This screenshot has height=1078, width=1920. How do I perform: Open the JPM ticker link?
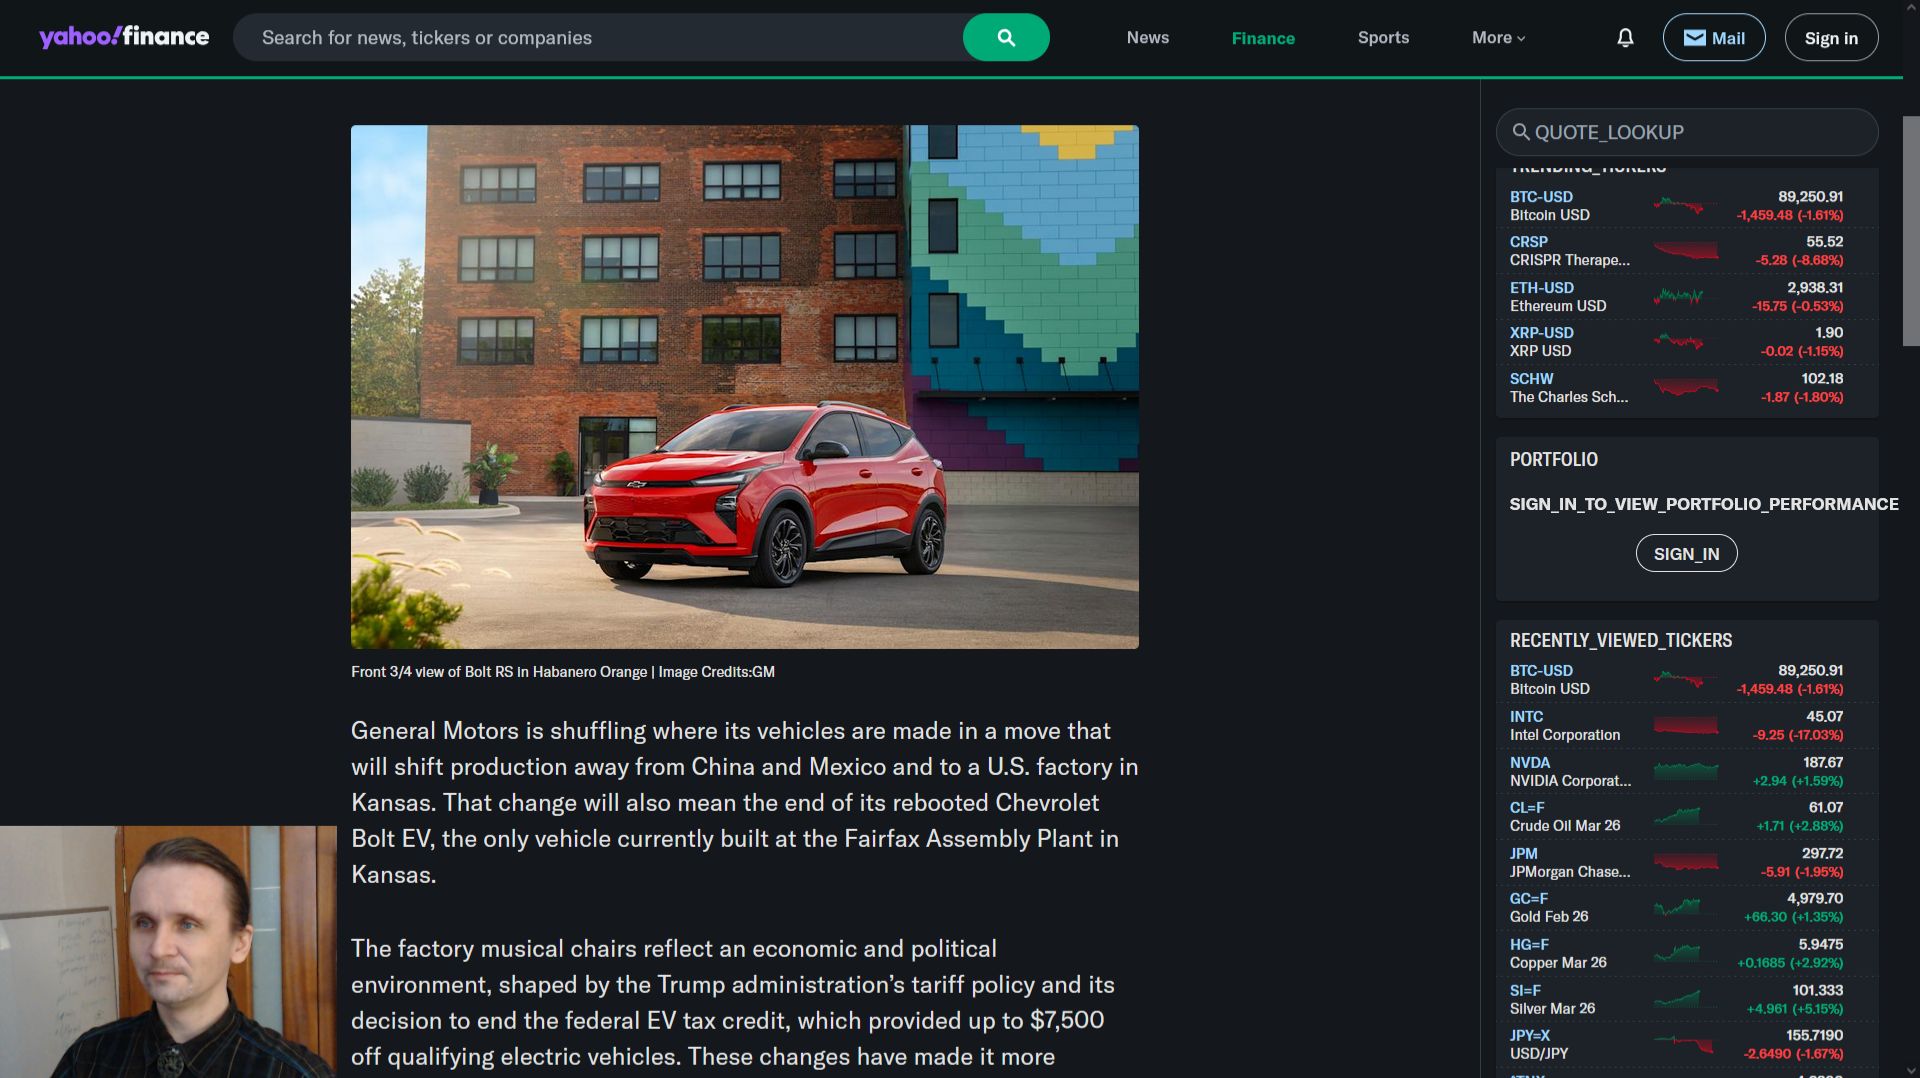click(x=1523, y=854)
